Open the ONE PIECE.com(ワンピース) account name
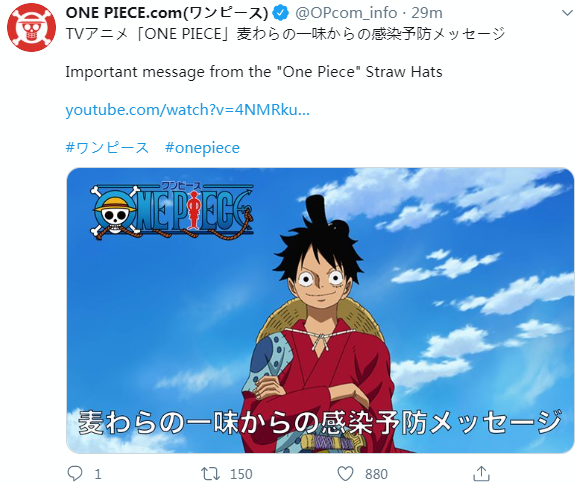This screenshot has height=485, width=579. click(167, 13)
